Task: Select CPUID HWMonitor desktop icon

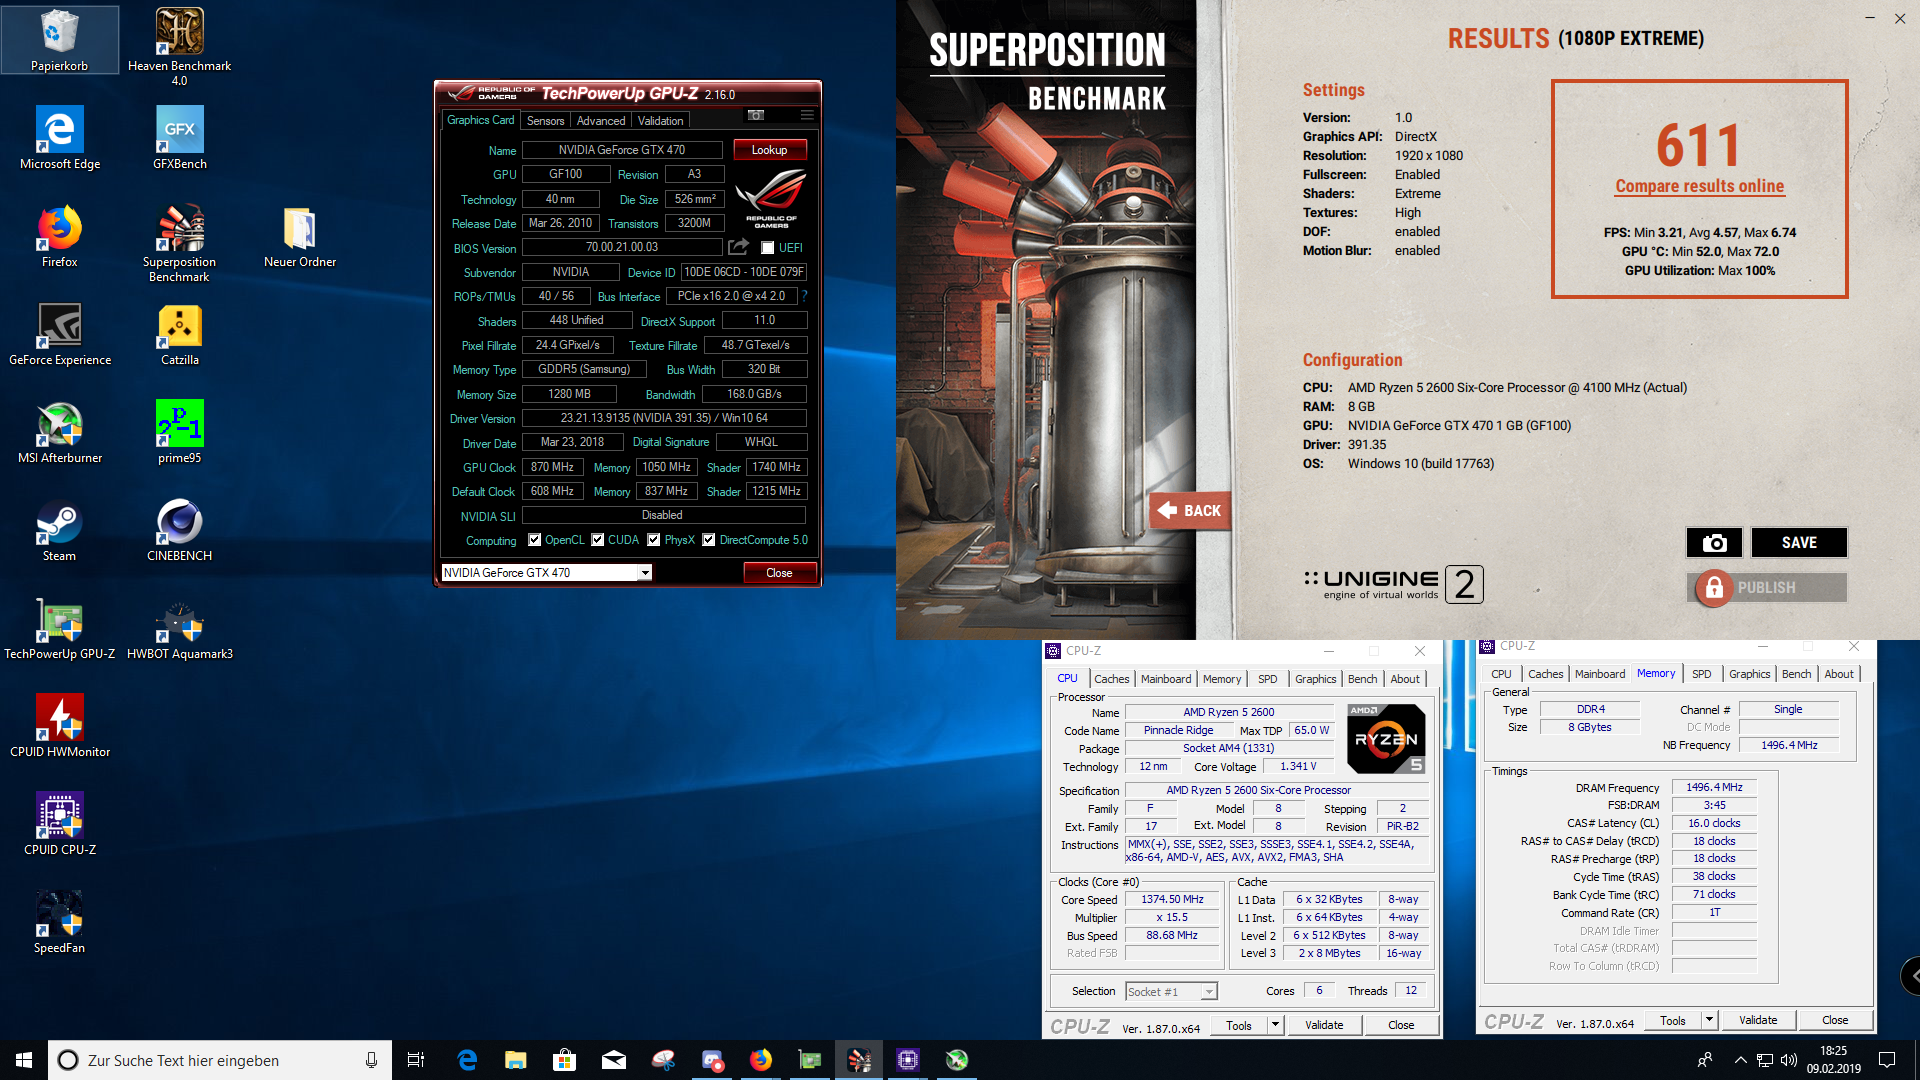Action: click(x=60, y=726)
